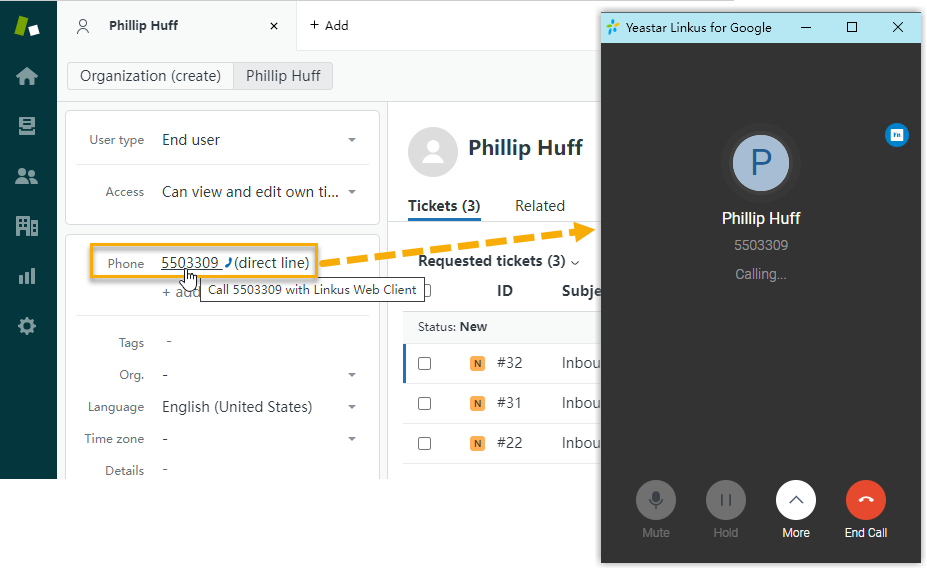Open the Customers icon in sidebar
927x569 pixels.
27,176
